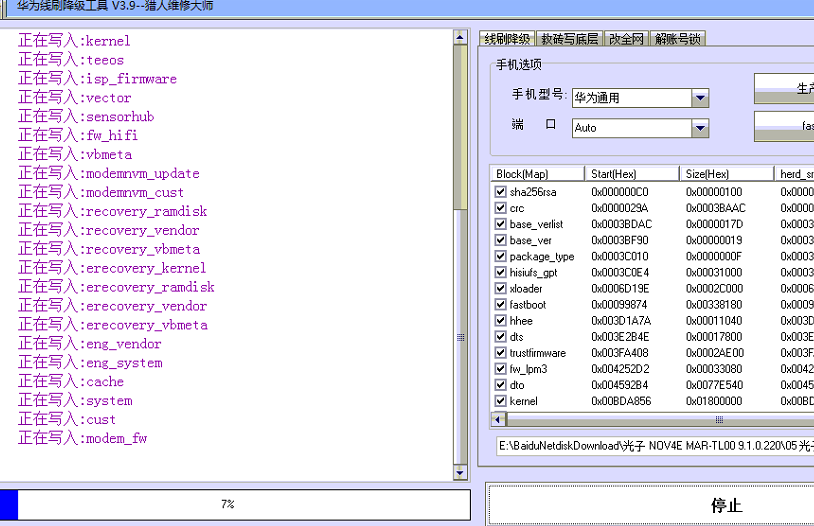
Task: Click the firmware file path field
Action: [x=655, y=446]
